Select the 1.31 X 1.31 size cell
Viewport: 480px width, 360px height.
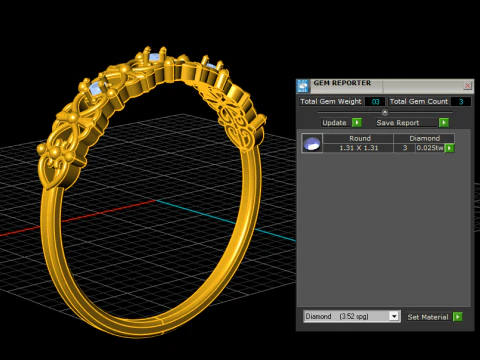359,148
